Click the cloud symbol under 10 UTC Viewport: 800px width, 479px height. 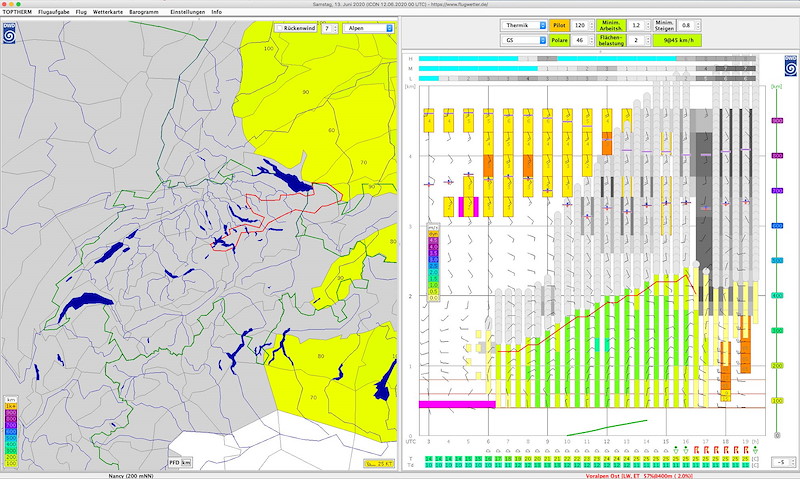click(x=567, y=450)
